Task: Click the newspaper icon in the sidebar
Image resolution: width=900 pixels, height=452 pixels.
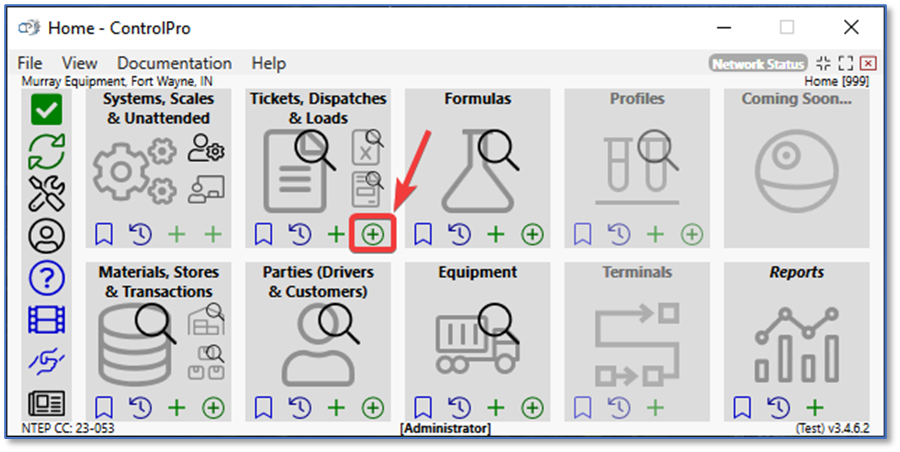Action: pyautogui.click(x=47, y=403)
